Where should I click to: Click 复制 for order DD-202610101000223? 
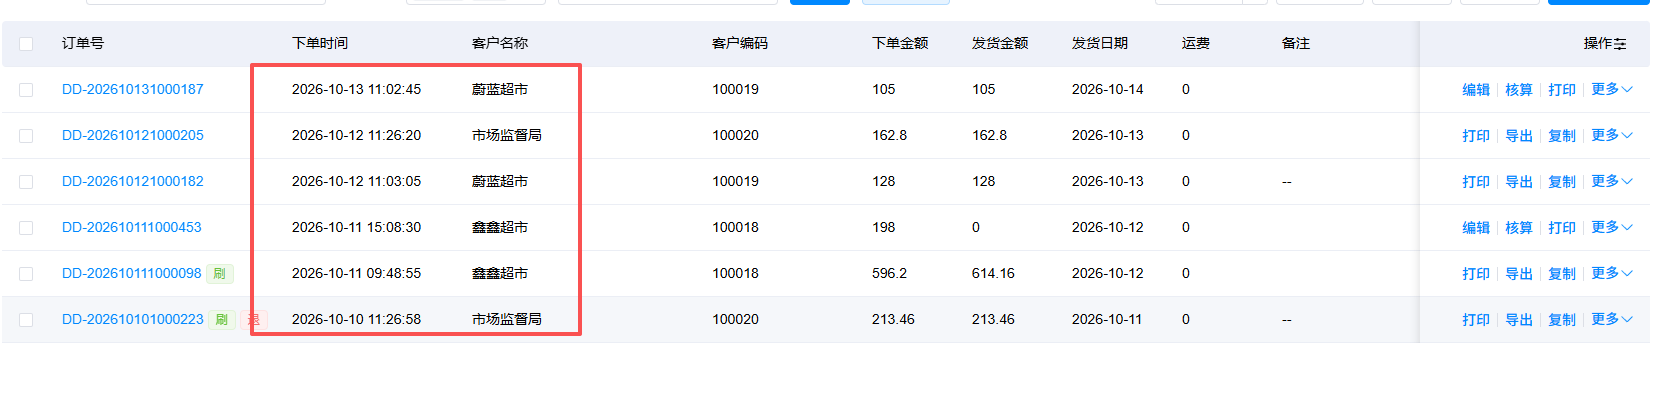pyautogui.click(x=1562, y=320)
